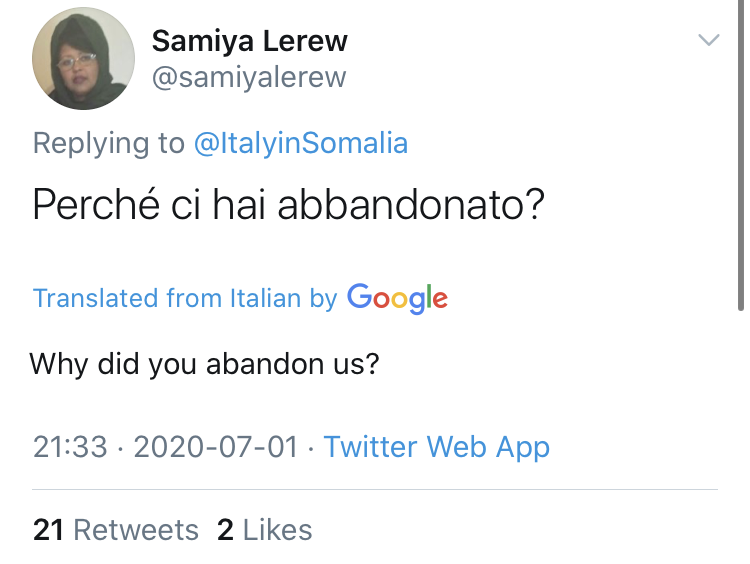View the list of Likes

pos(277,529)
